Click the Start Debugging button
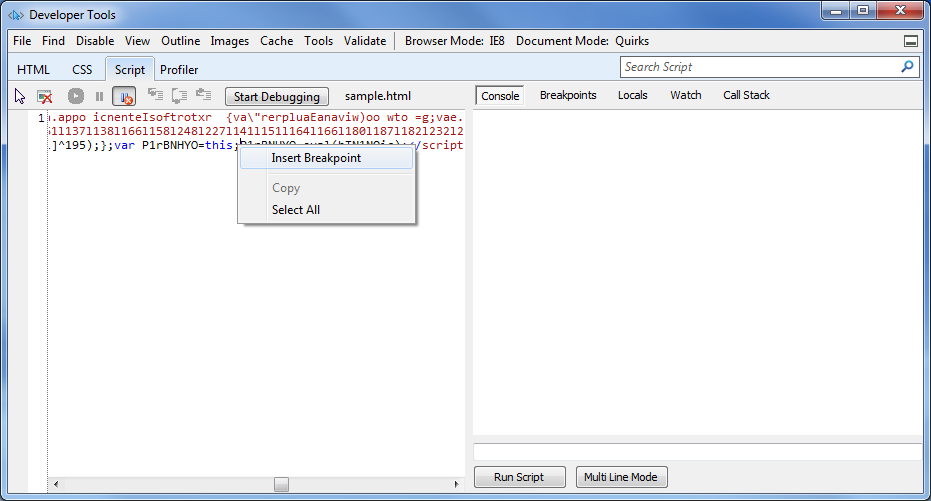This screenshot has height=501, width=931. coord(277,97)
